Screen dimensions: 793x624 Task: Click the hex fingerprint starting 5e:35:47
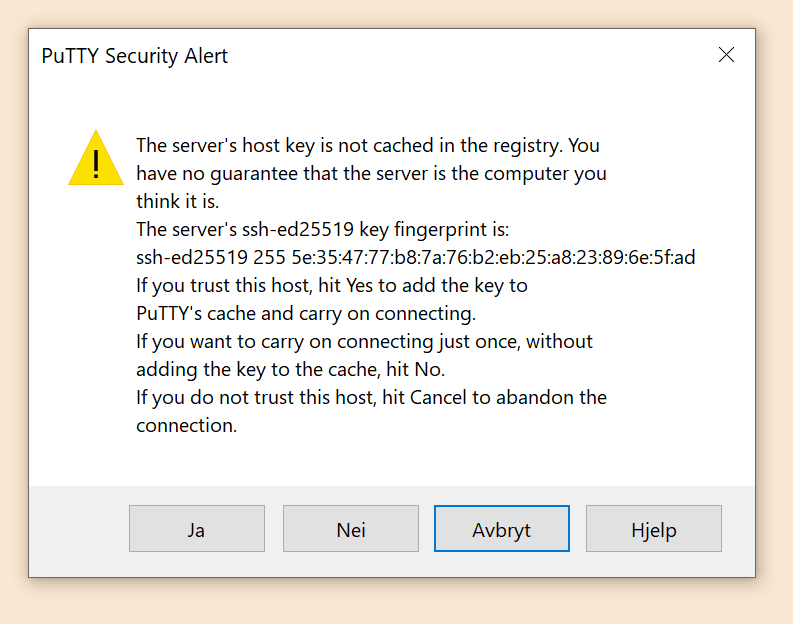(x=493, y=257)
